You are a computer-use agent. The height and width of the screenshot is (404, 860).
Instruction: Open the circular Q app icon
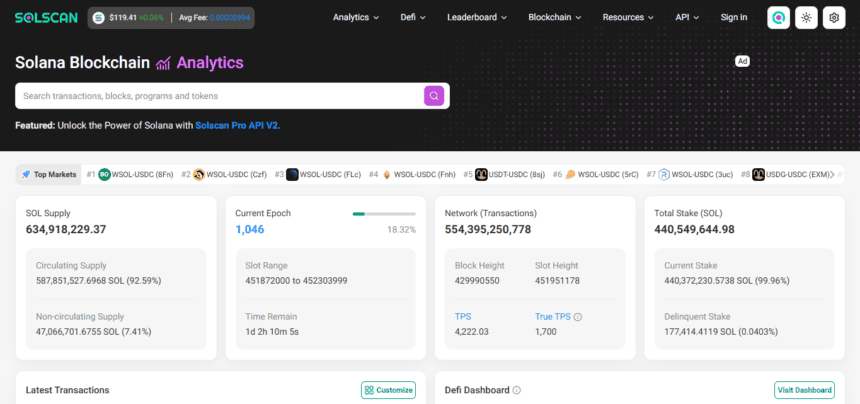click(x=778, y=18)
